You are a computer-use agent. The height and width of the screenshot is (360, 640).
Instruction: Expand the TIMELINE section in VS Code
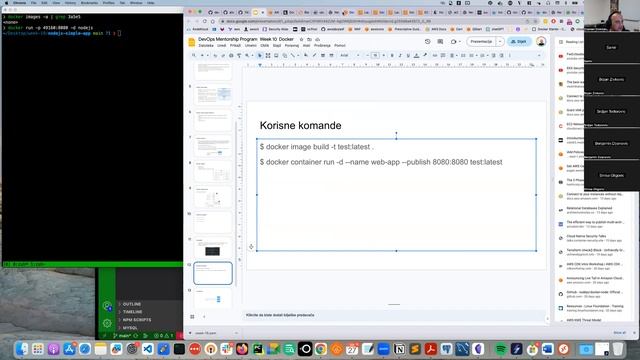click(133, 312)
